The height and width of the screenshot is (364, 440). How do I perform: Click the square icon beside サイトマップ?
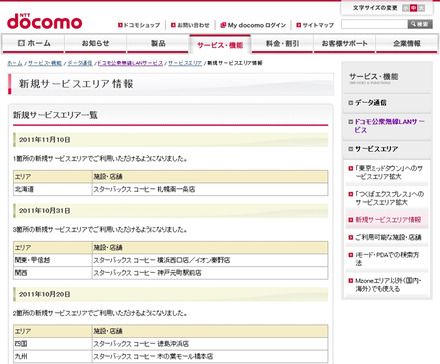(299, 25)
